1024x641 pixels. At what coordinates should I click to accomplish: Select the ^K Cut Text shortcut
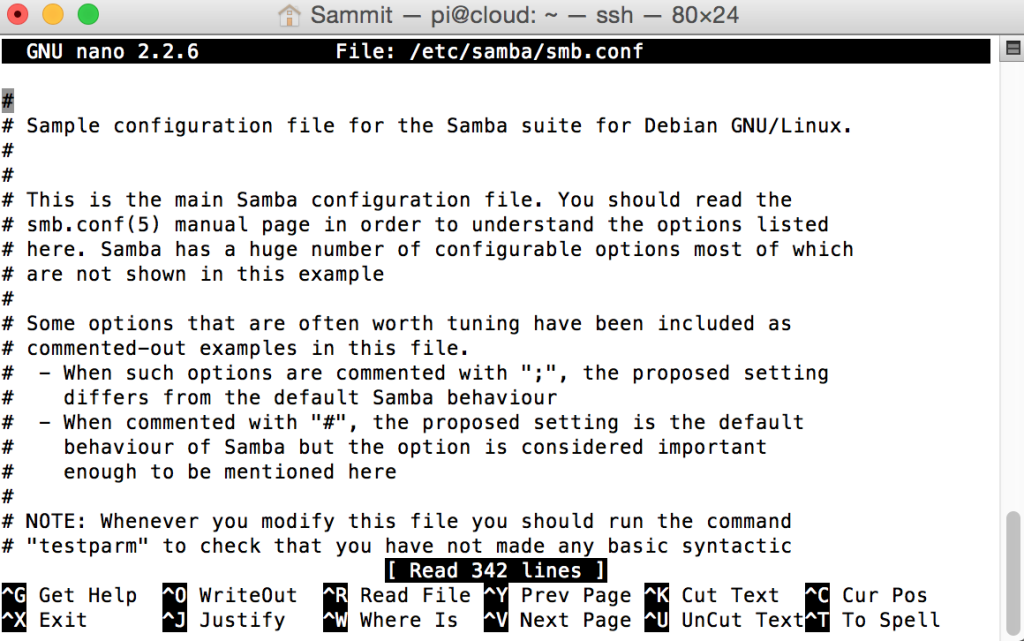point(712,595)
